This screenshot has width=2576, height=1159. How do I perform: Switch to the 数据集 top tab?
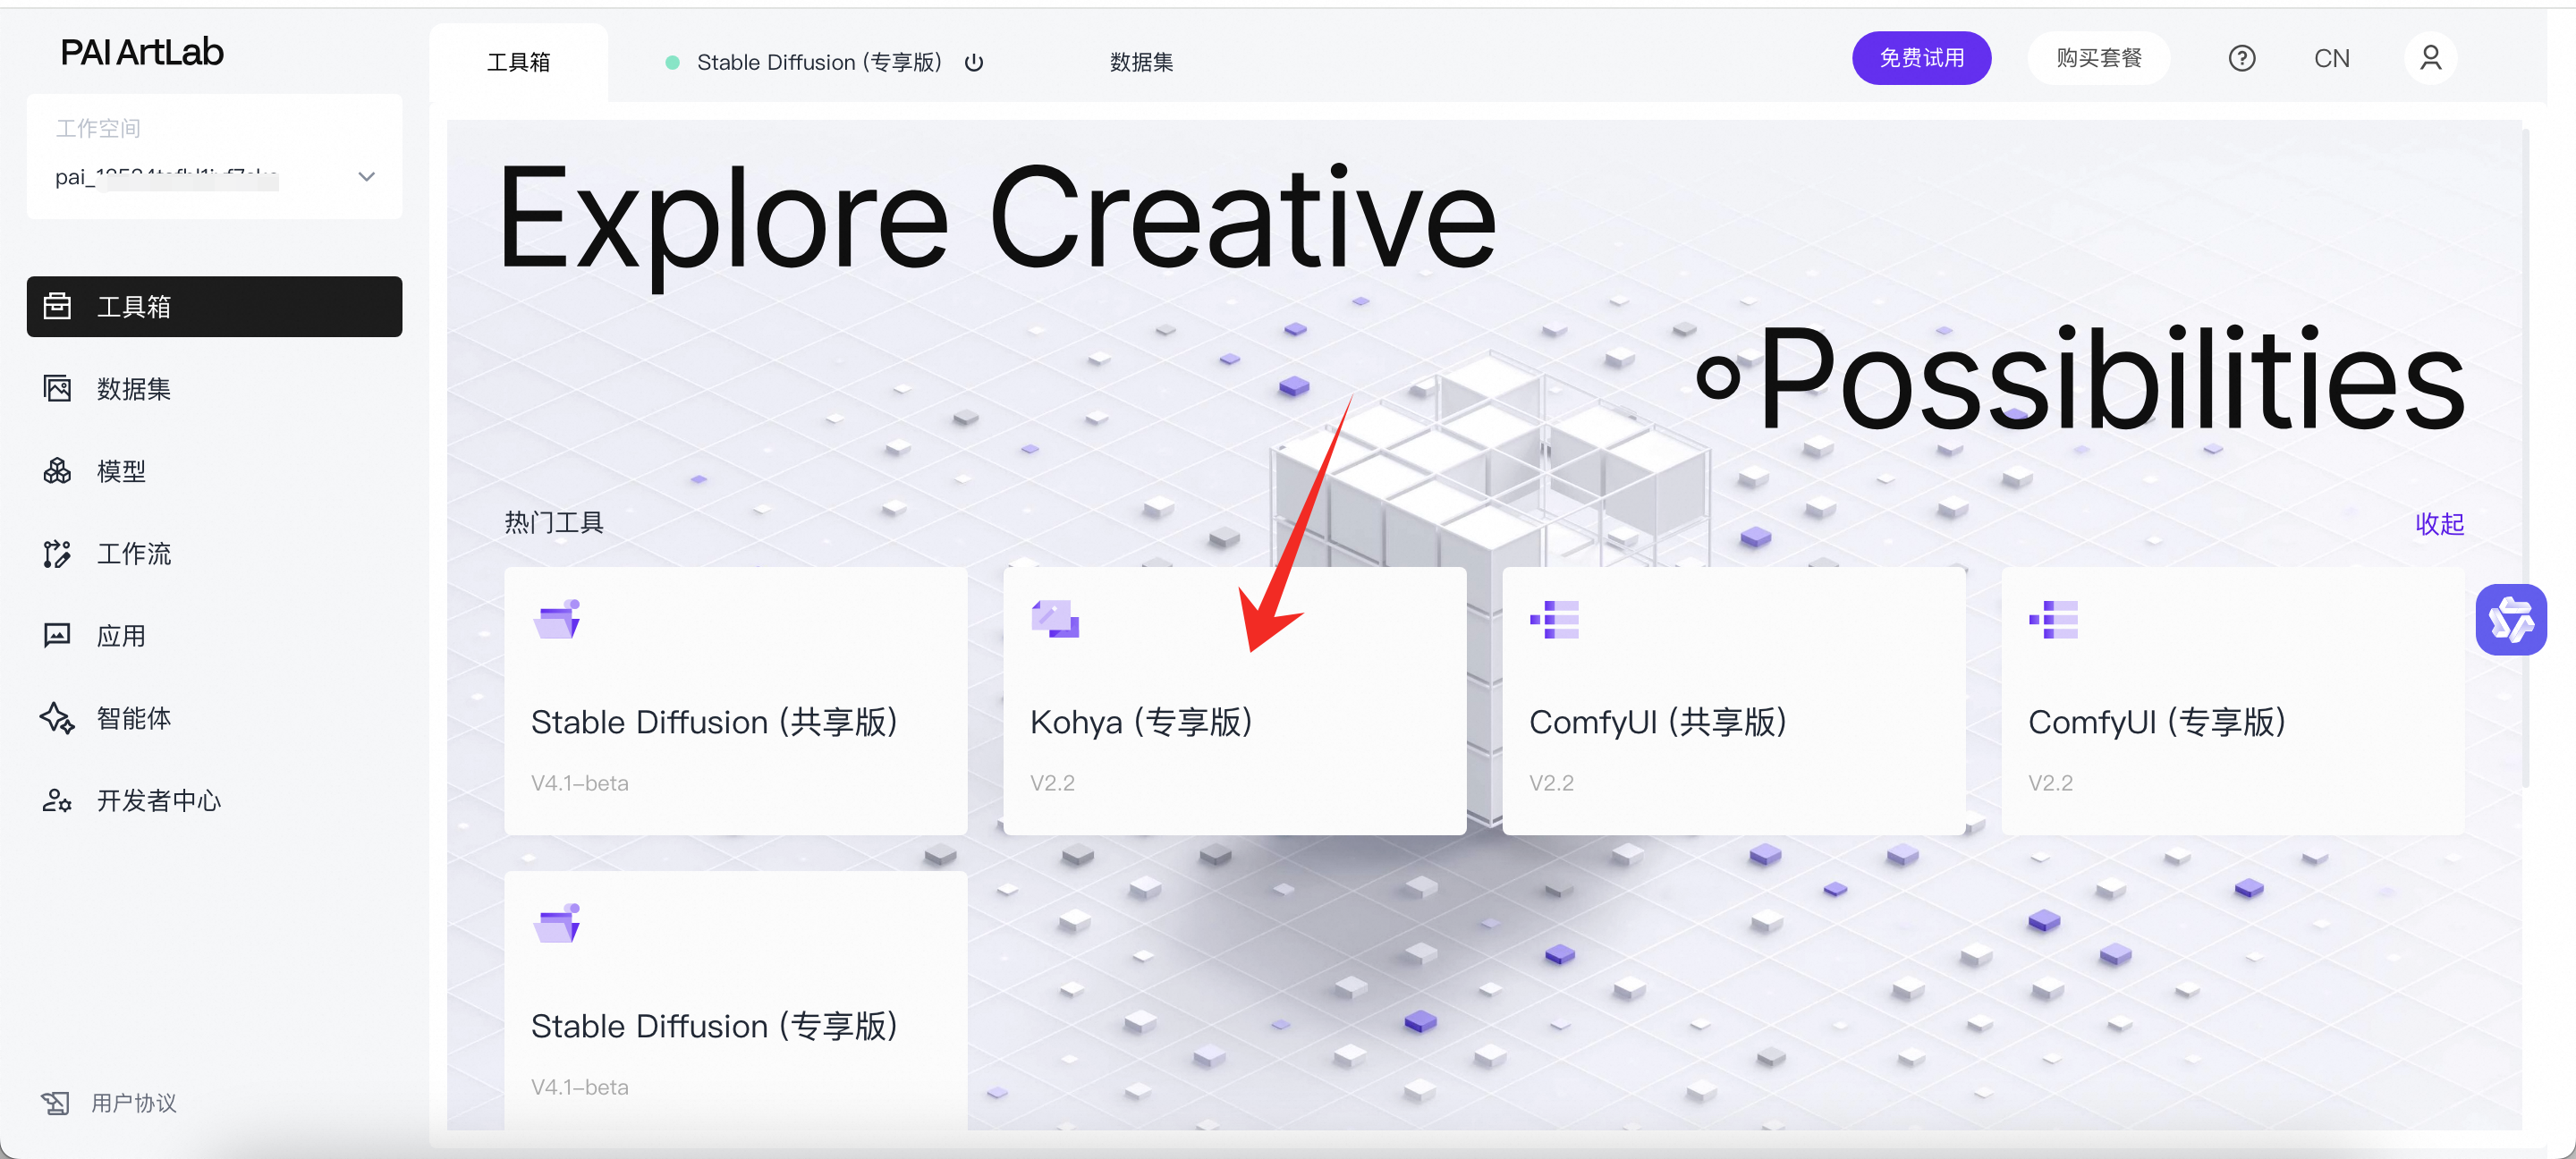click(1141, 63)
